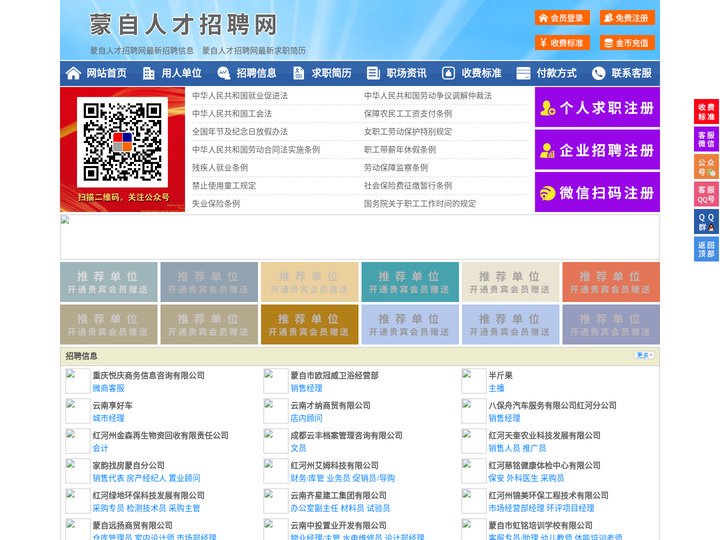The image size is (720, 540).
Task: Click the chat icon beside 招聘信息
Action: (224, 73)
